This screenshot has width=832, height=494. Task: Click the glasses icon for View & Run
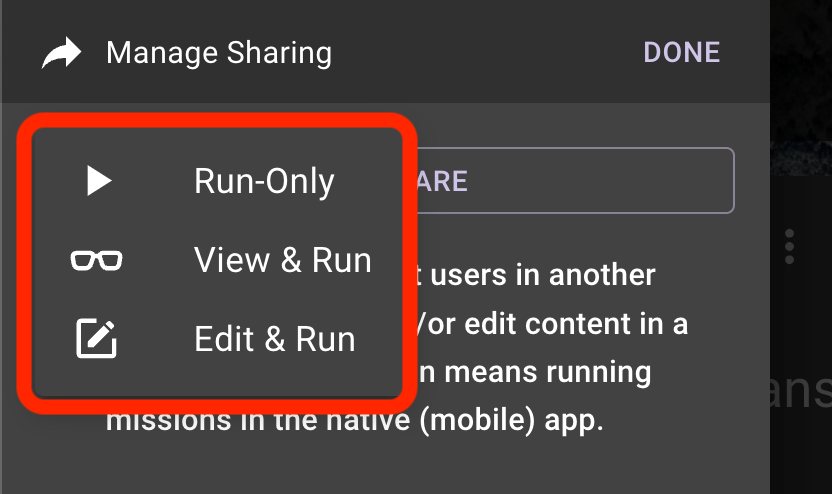[x=97, y=260]
